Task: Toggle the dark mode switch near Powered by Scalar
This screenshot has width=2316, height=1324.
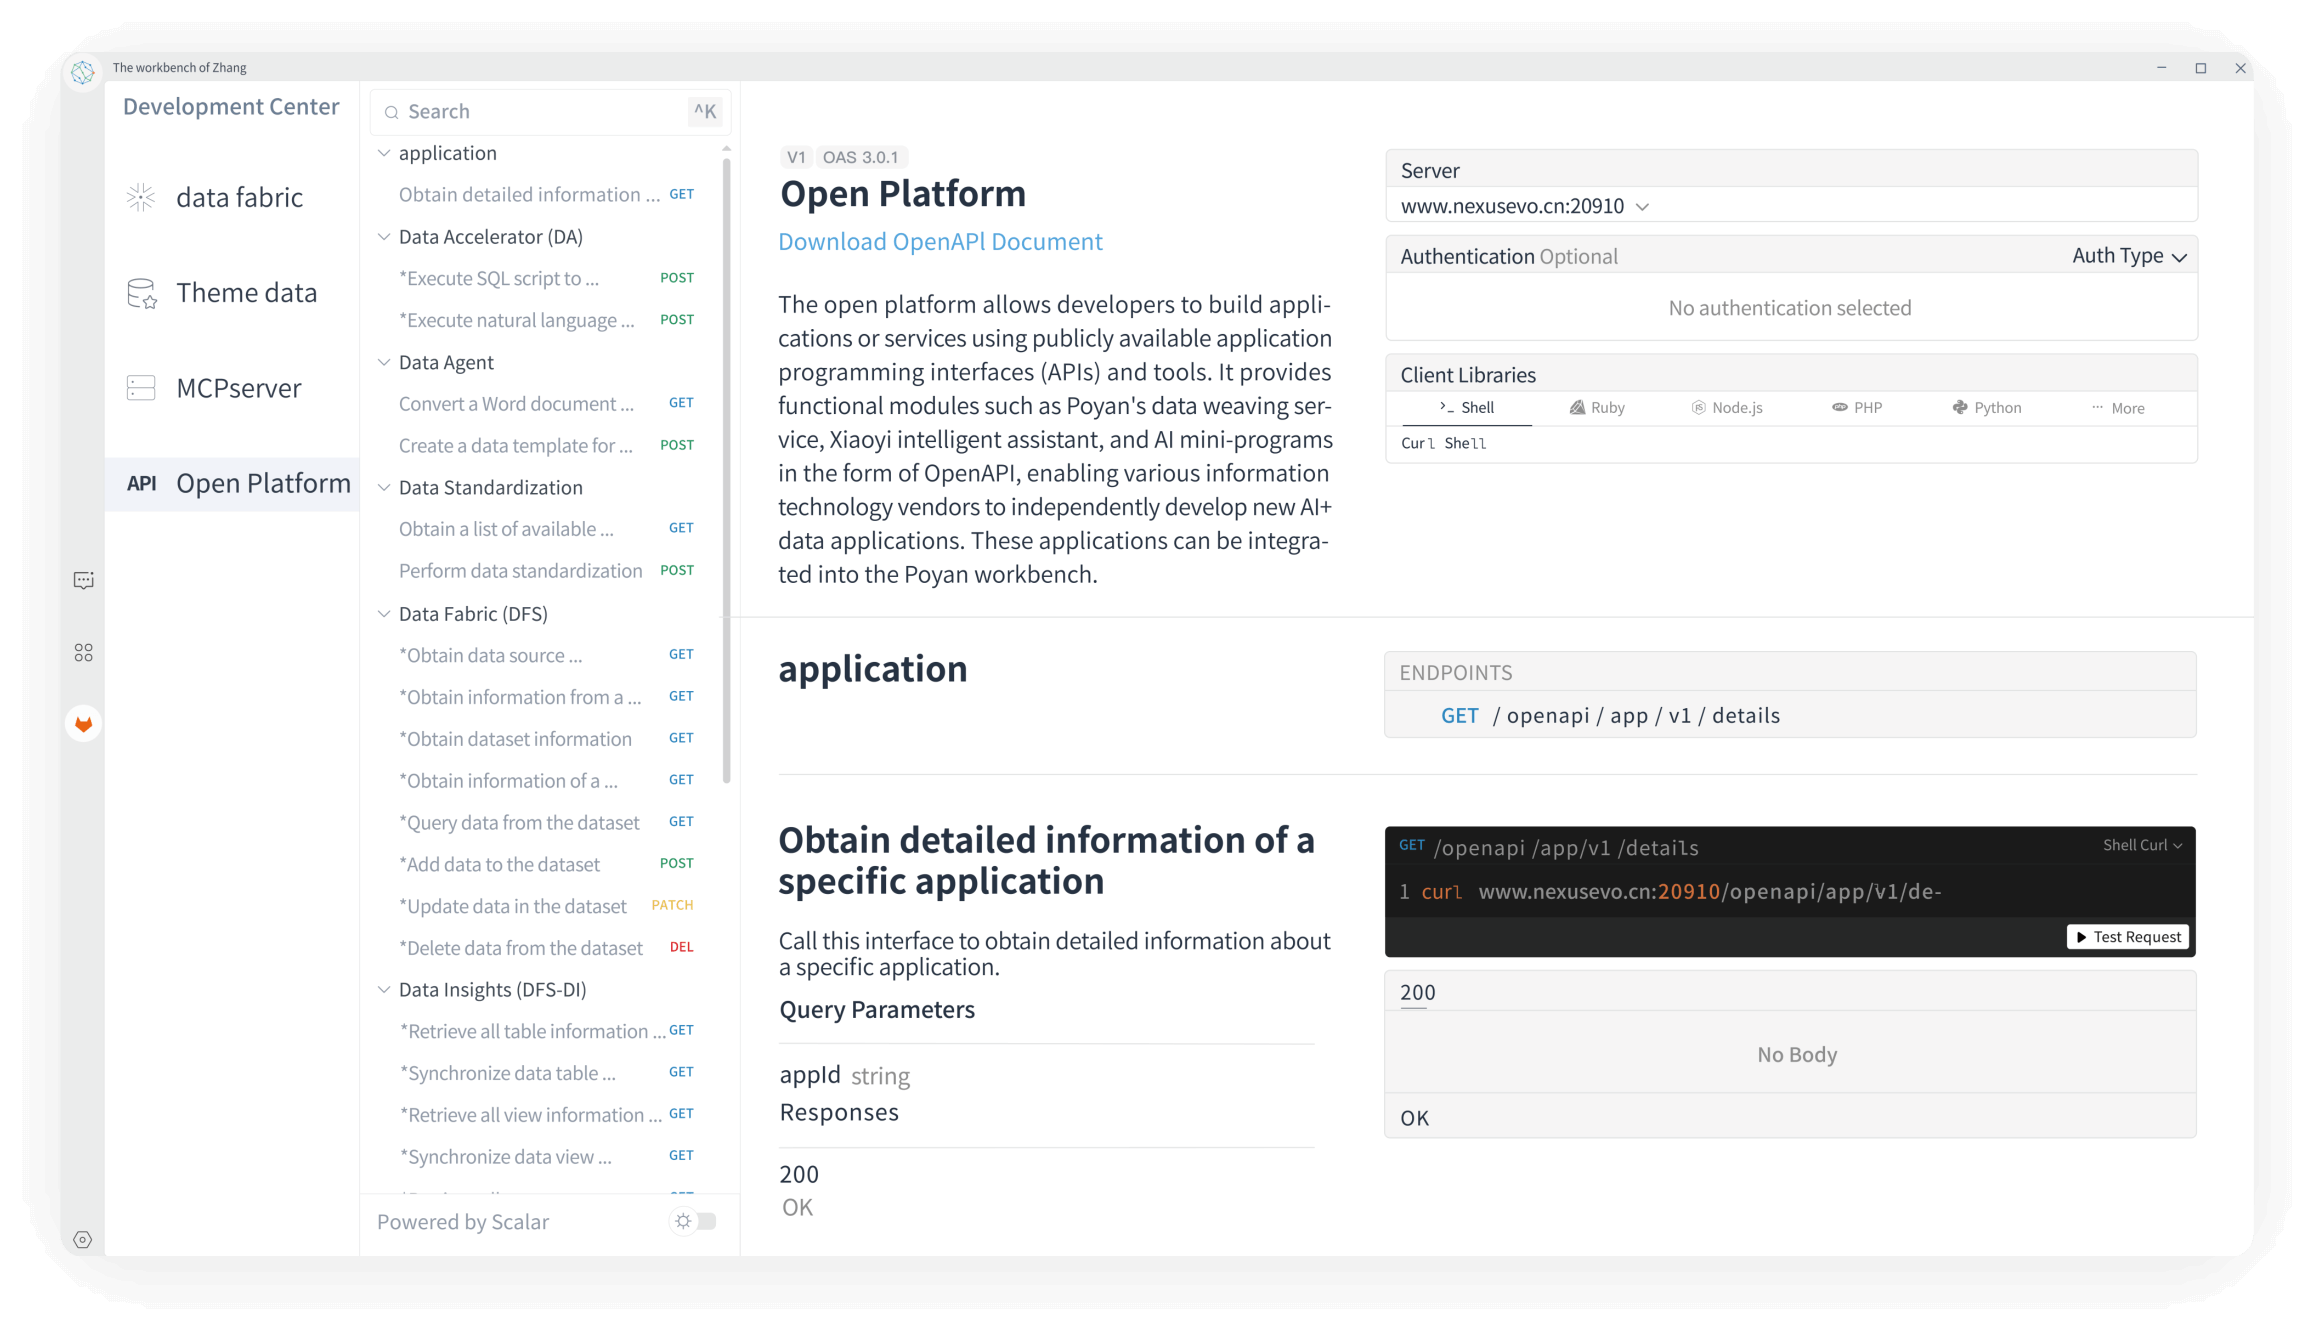Action: pyautogui.click(x=706, y=1221)
